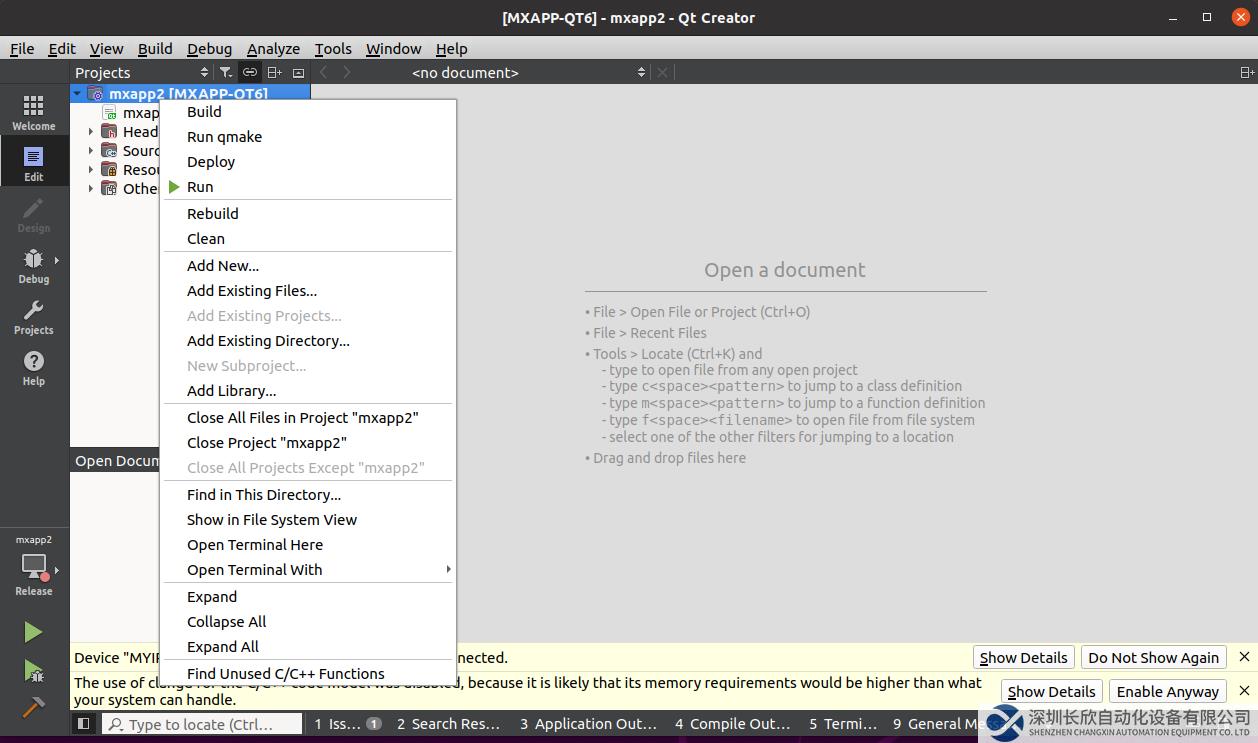Viewport: 1258px width, 743px height.
Task: Select Find in This Directory...
Action: [308, 495]
